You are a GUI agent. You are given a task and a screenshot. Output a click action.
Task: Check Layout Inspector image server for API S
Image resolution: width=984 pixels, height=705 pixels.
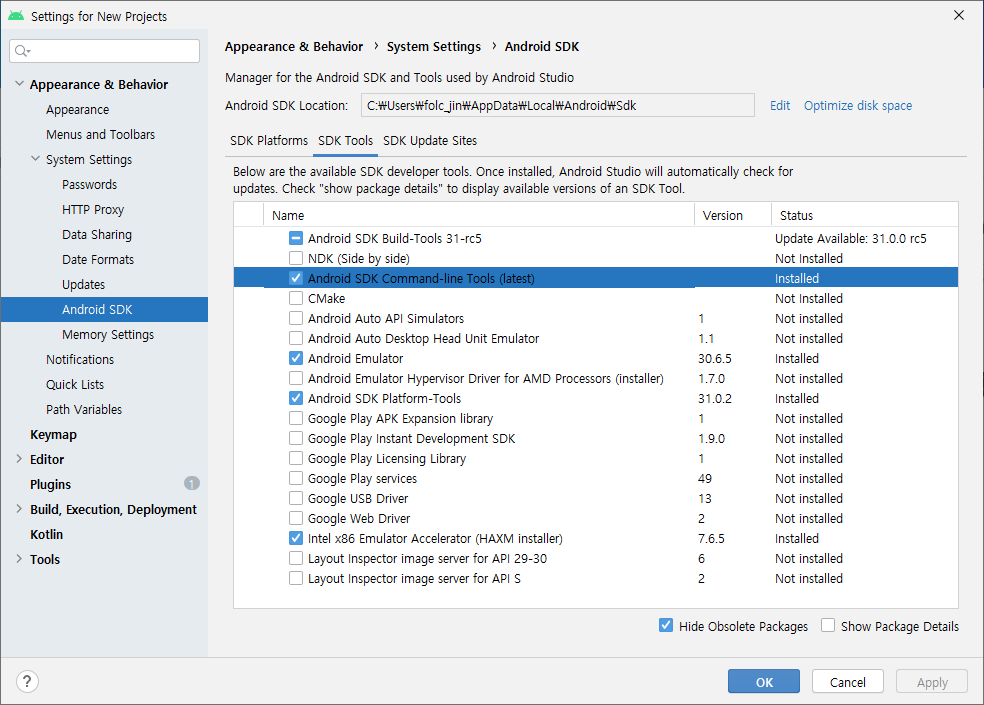pyautogui.click(x=296, y=578)
